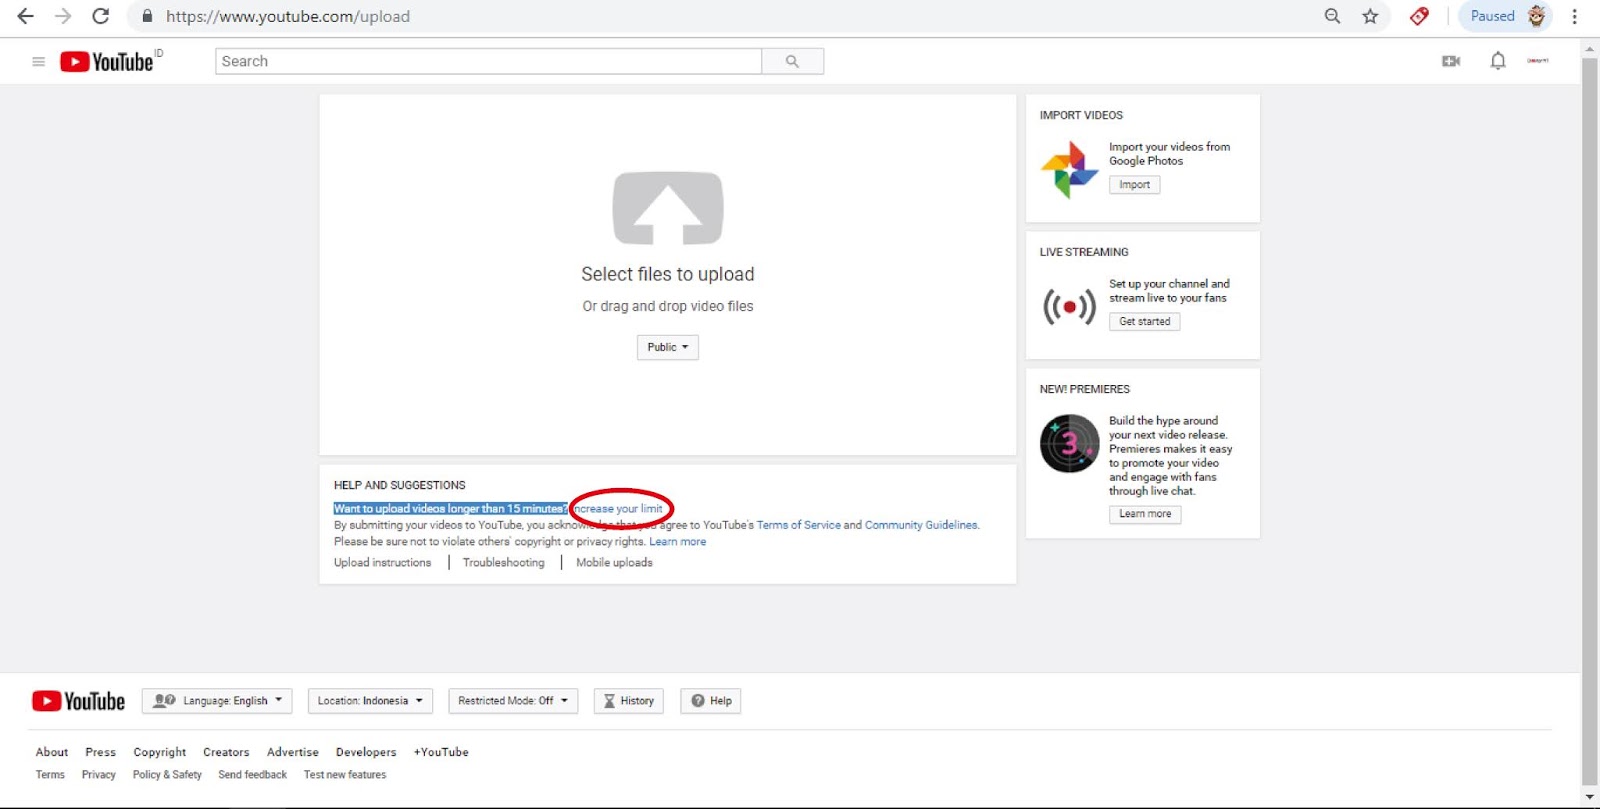
Task: Click the 'Increase your limit' link
Action: 617,509
